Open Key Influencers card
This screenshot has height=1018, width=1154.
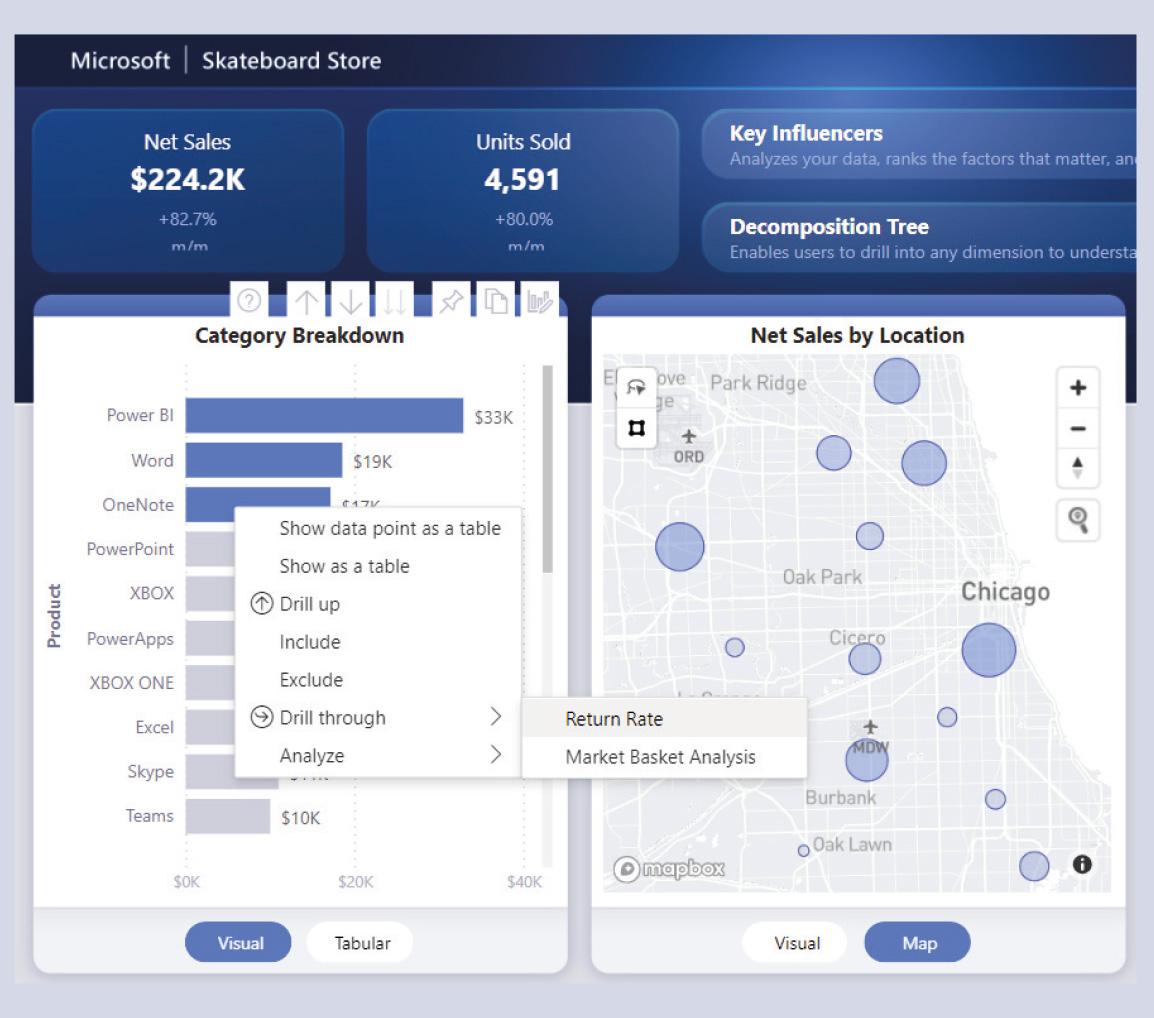tap(919, 144)
